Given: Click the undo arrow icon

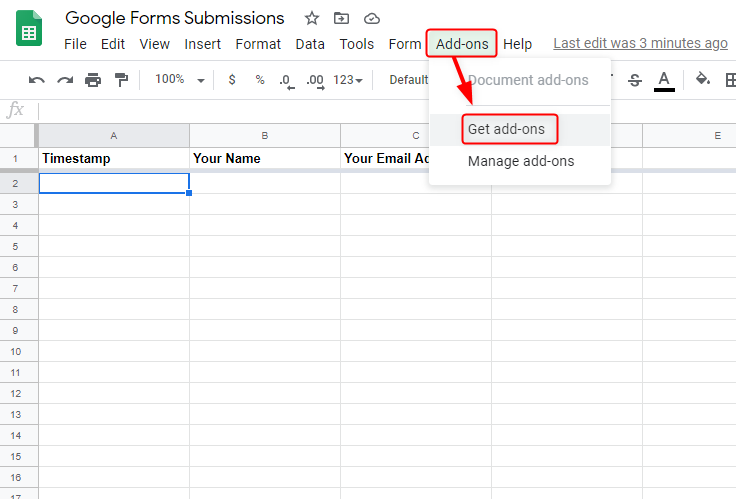Looking at the screenshot, I should 37,80.
